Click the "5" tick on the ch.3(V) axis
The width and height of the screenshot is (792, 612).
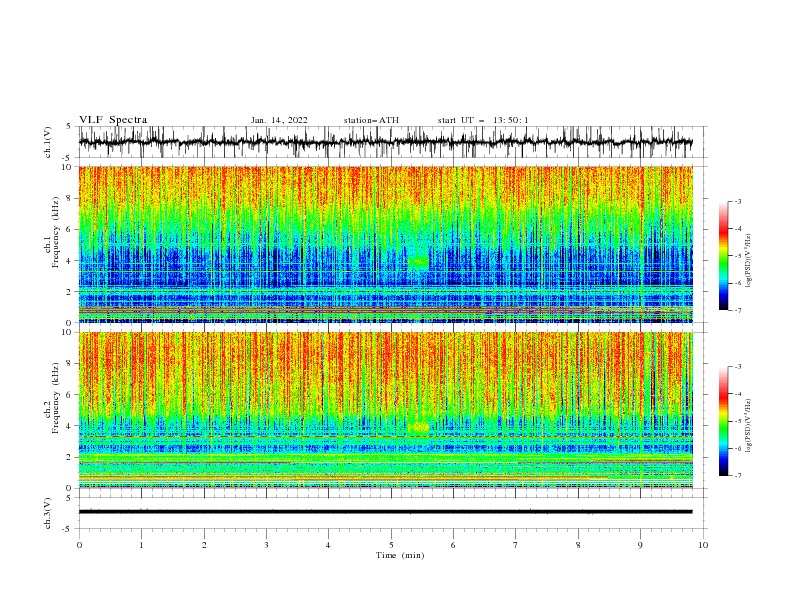pyautogui.click(x=69, y=498)
